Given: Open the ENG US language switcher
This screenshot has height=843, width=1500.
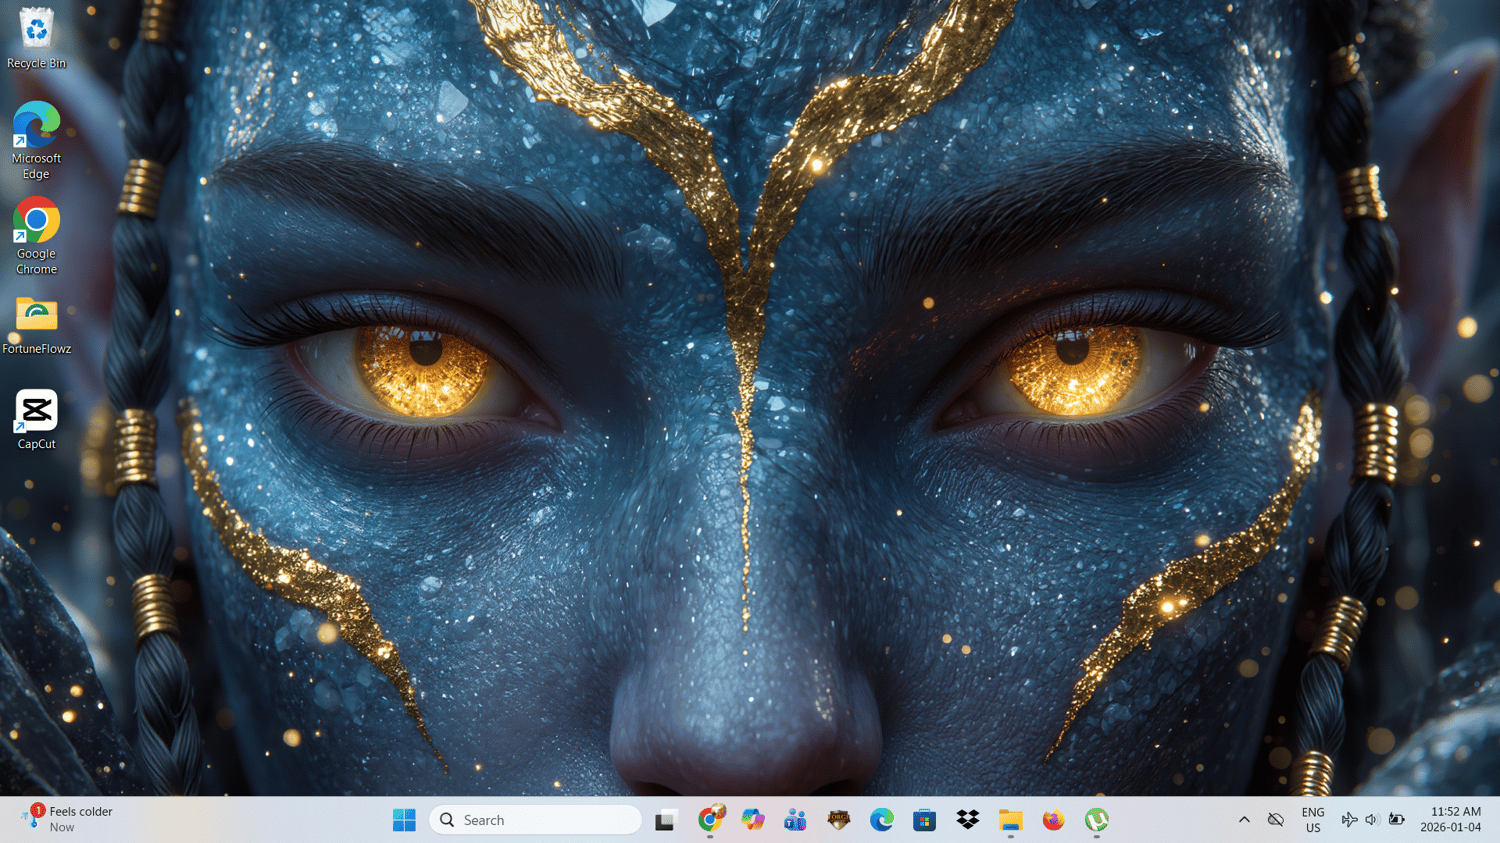Looking at the screenshot, I should [x=1313, y=820].
